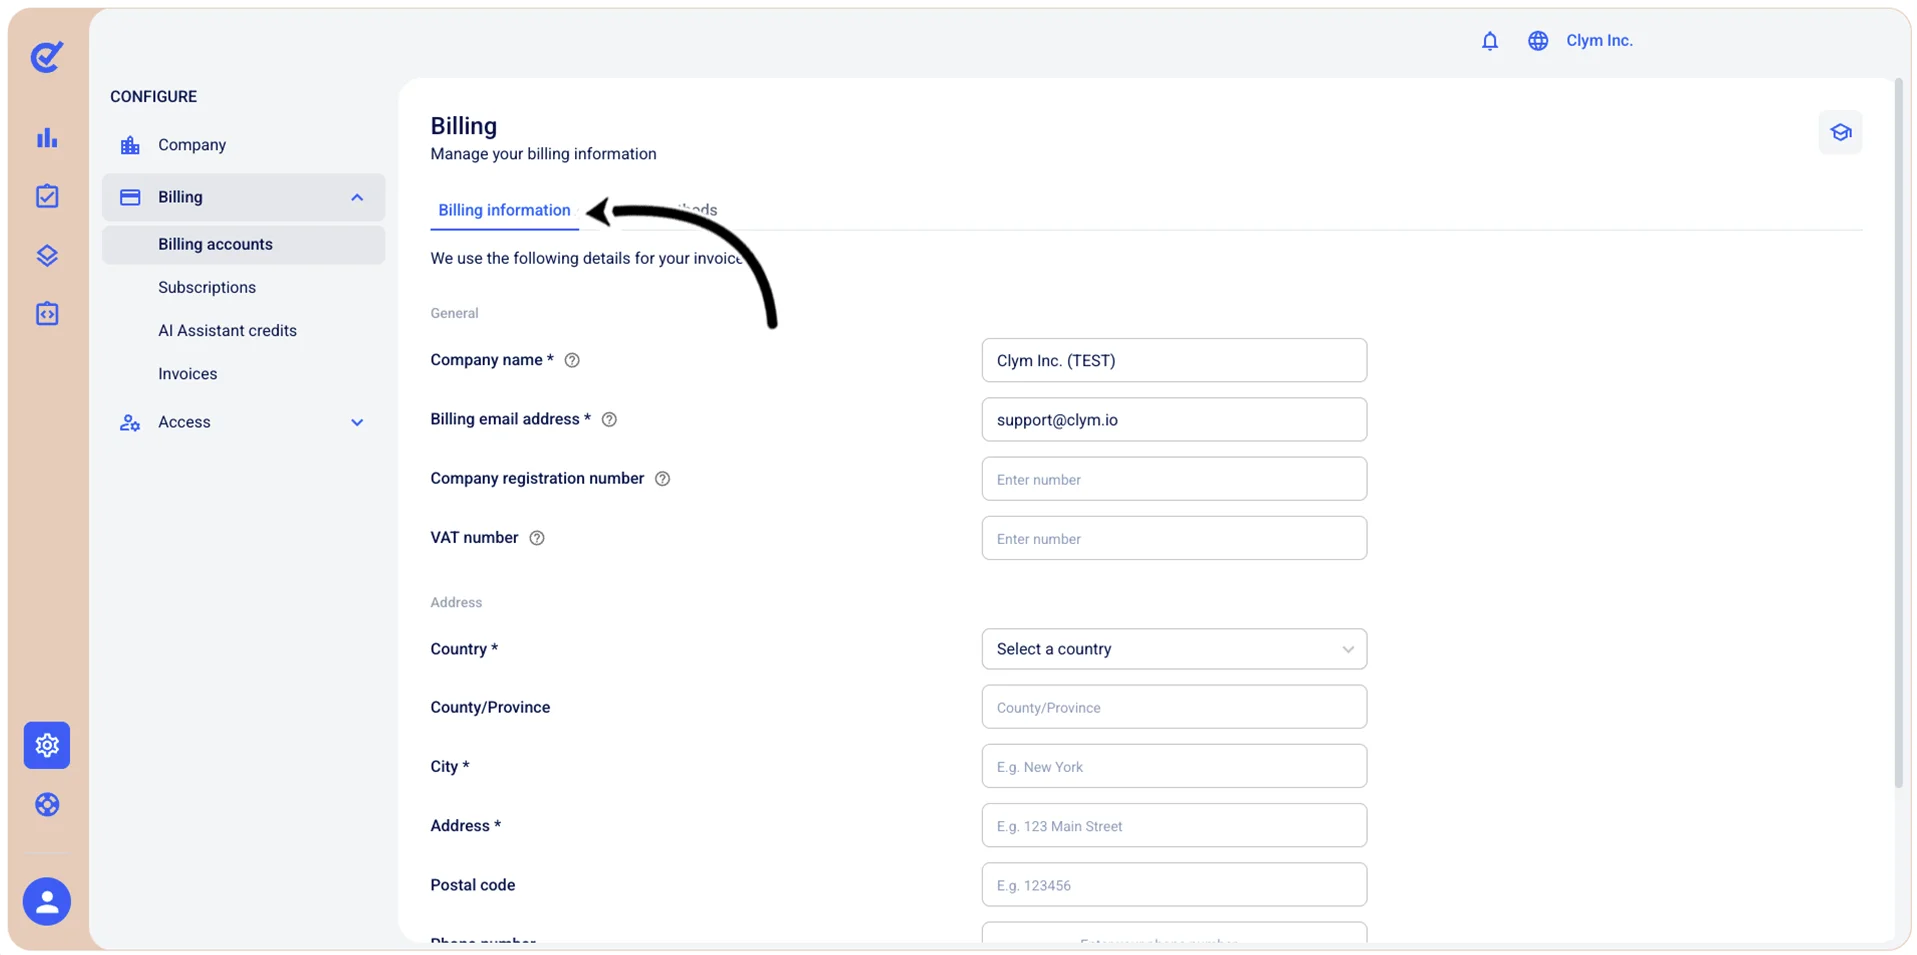1917x955 pixels.
Task: Open the user profile avatar icon
Action: [47, 901]
